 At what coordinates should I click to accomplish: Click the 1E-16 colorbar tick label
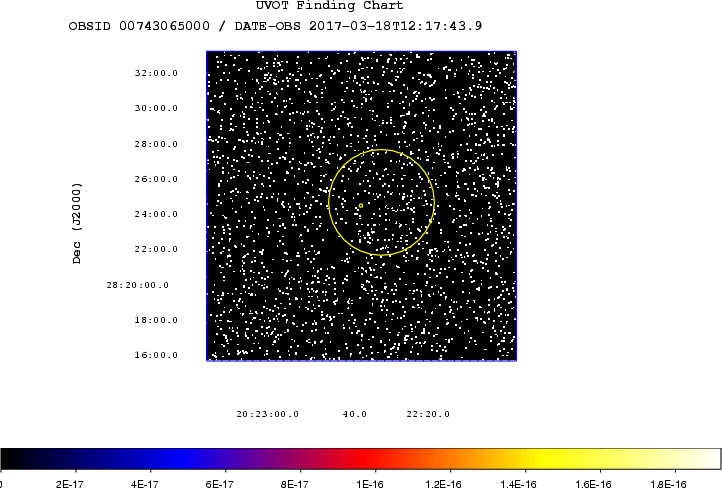click(370, 484)
